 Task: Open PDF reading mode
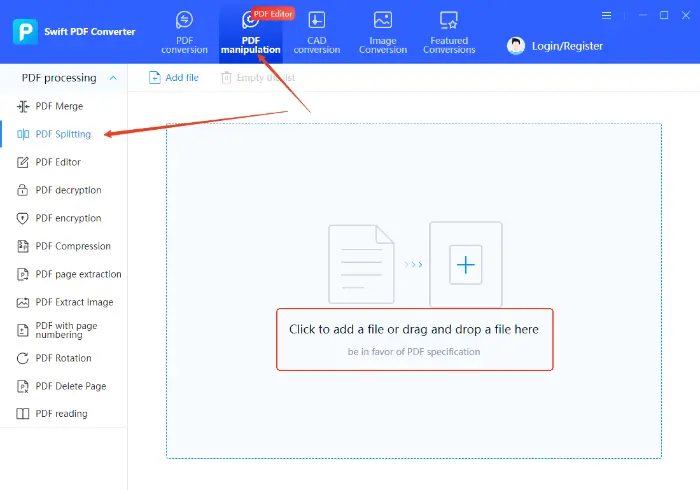(x=61, y=414)
